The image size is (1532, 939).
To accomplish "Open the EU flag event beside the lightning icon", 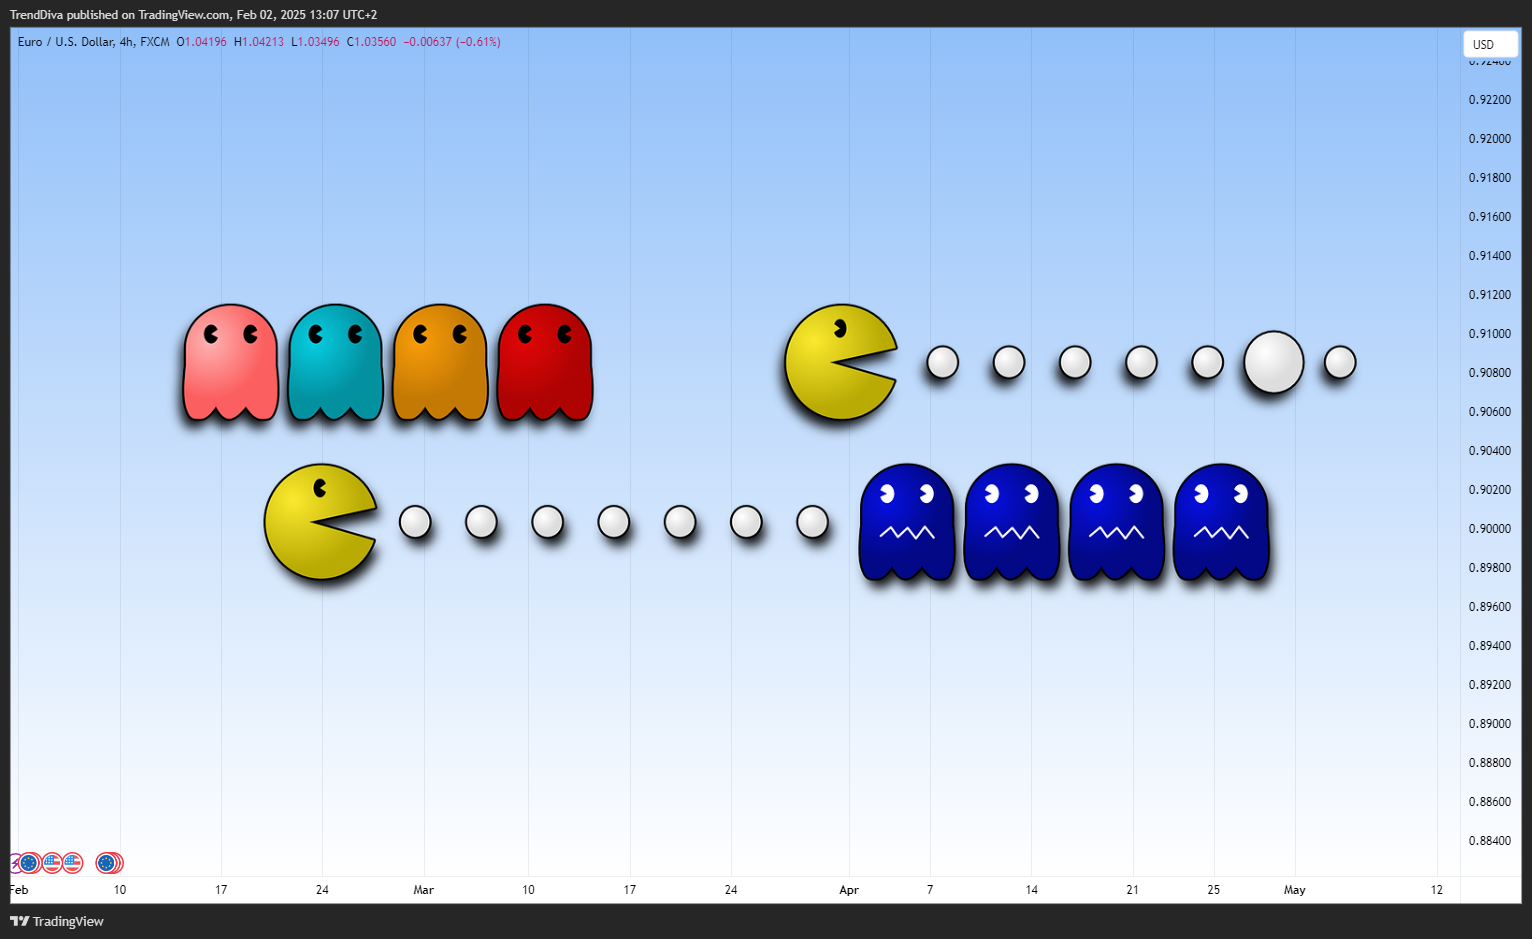I will coord(29,863).
